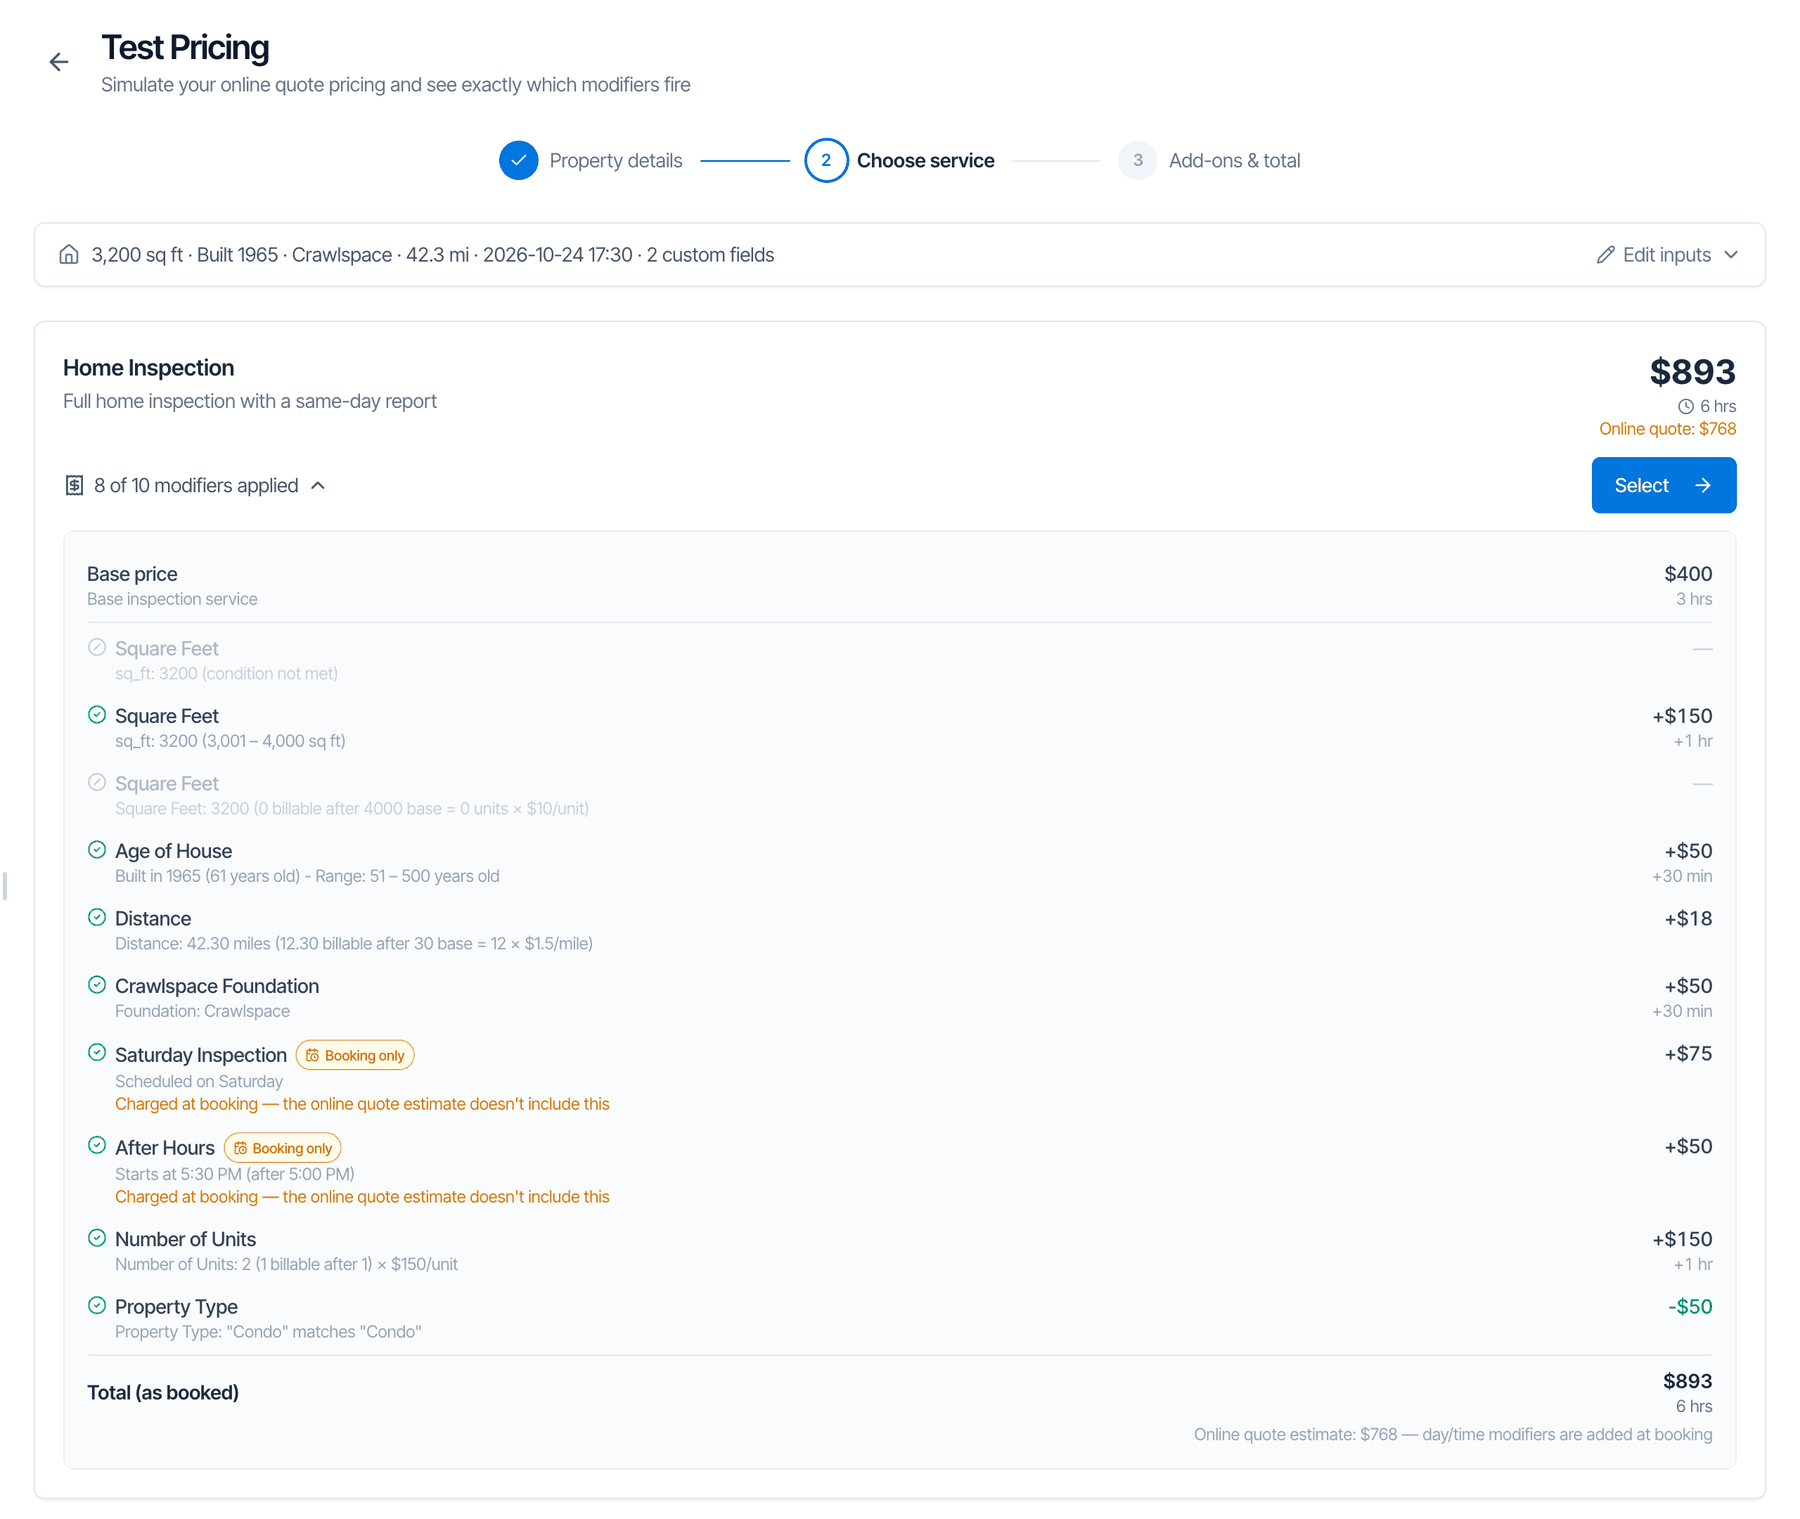Viewport: 1800px width, 1519px height.
Task: Click the 'Home Inspection' service title
Action: point(148,368)
